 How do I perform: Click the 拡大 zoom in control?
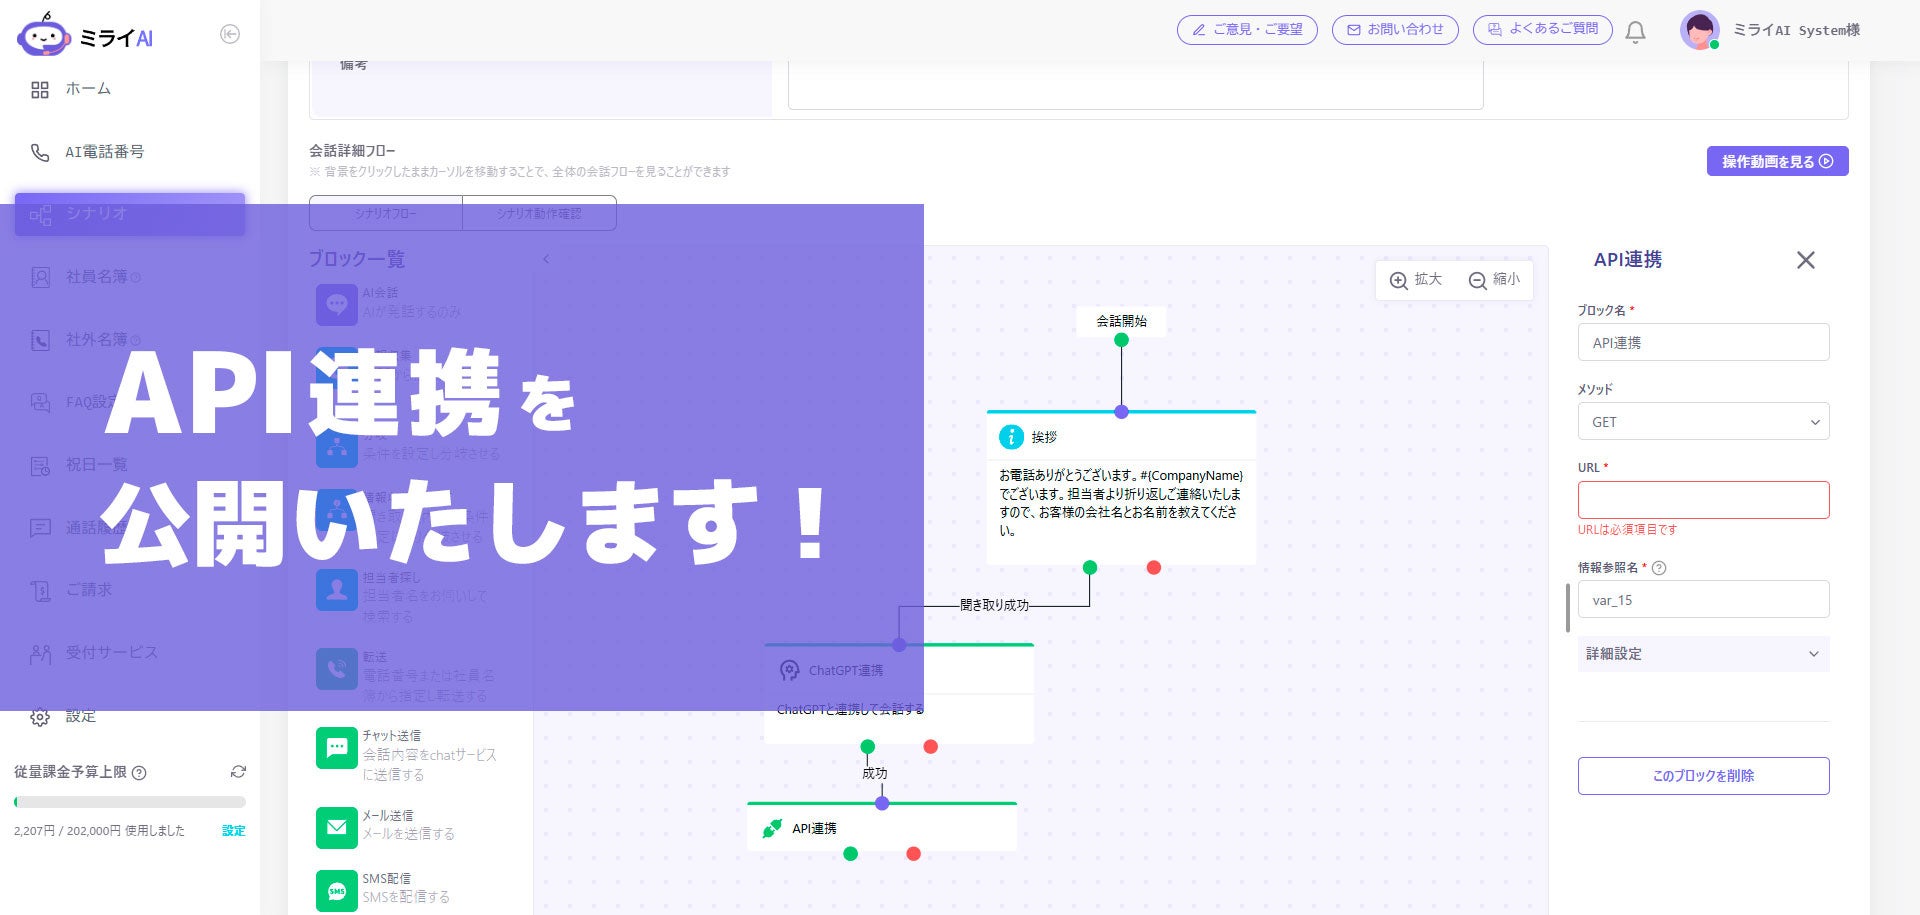(x=1416, y=280)
